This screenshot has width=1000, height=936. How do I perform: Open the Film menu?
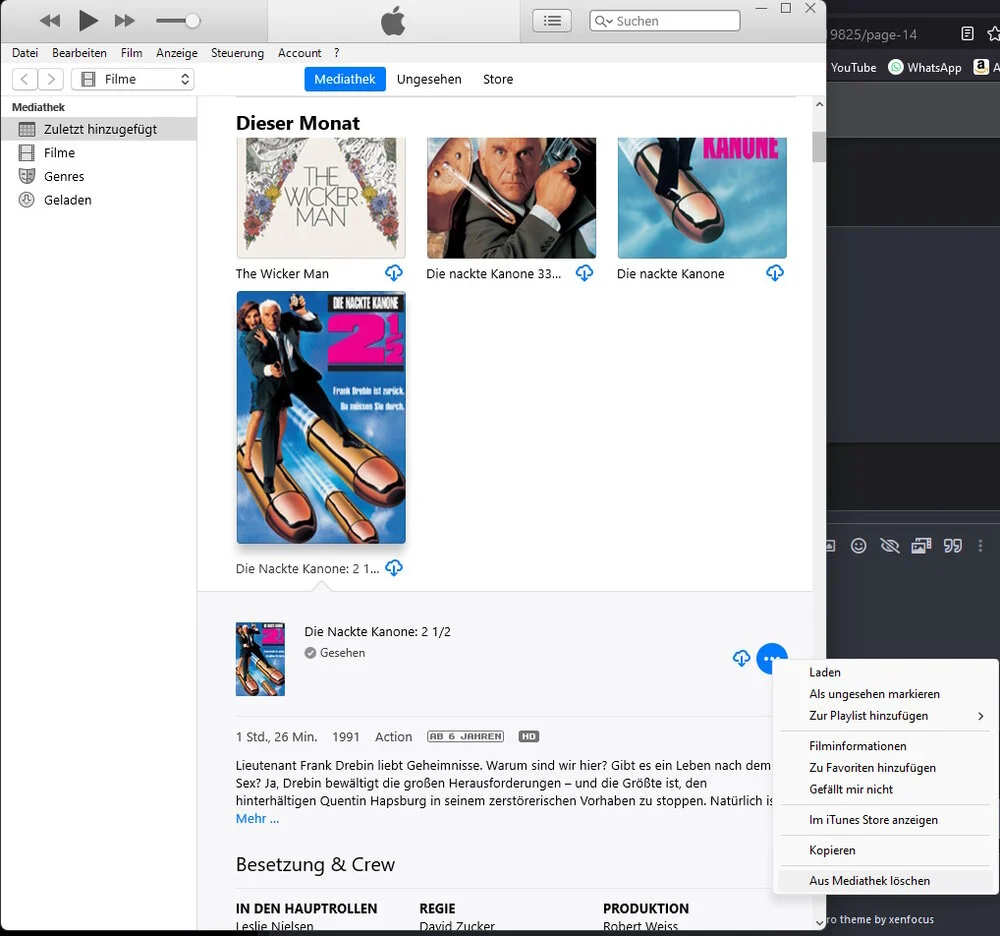[x=131, y=53]
